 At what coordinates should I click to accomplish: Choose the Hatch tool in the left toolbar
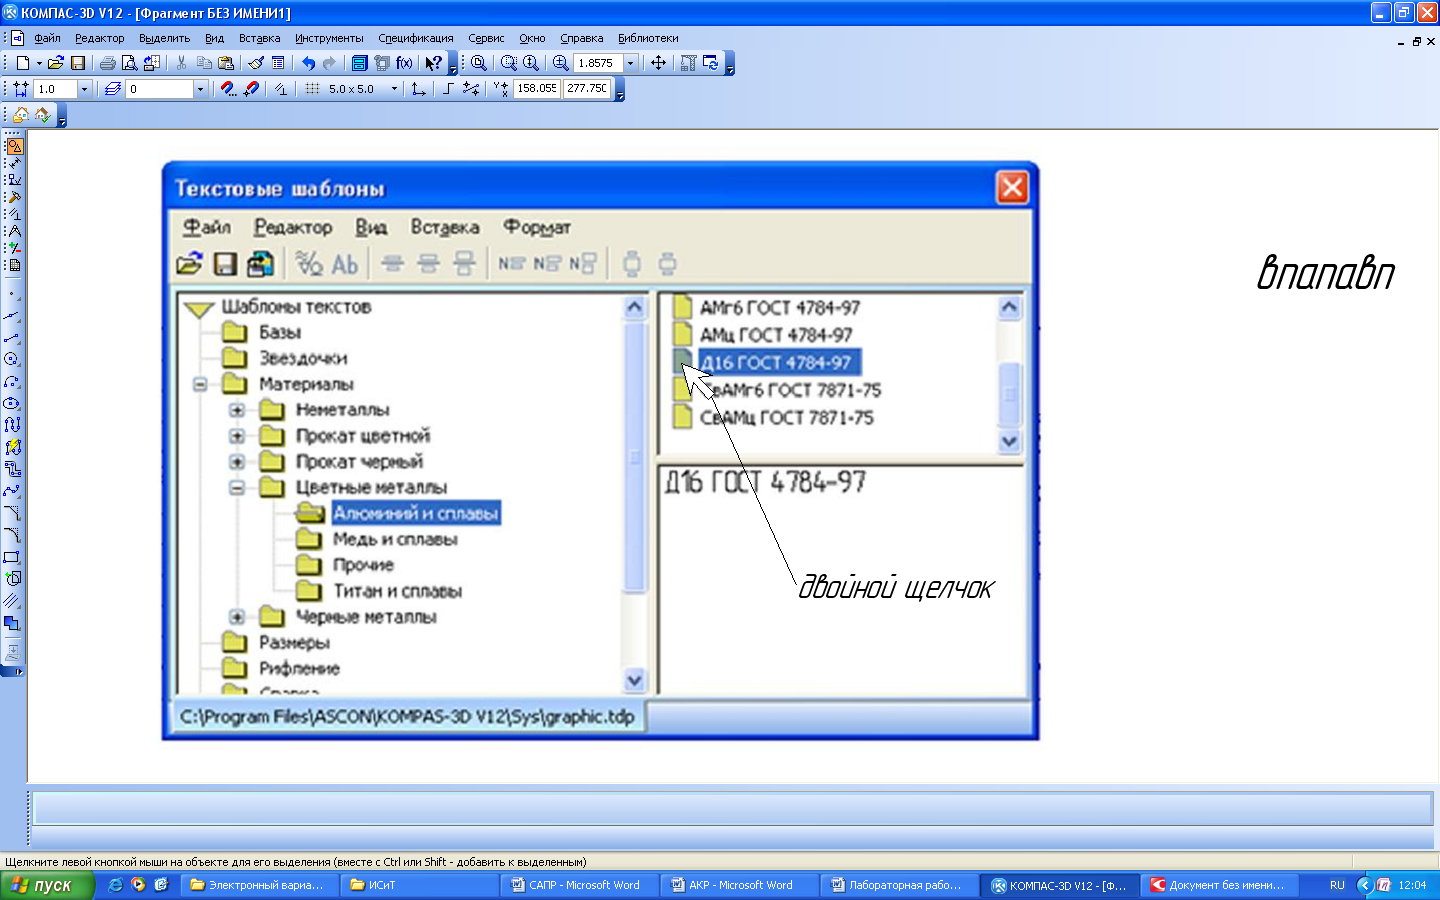click(12, 601)
